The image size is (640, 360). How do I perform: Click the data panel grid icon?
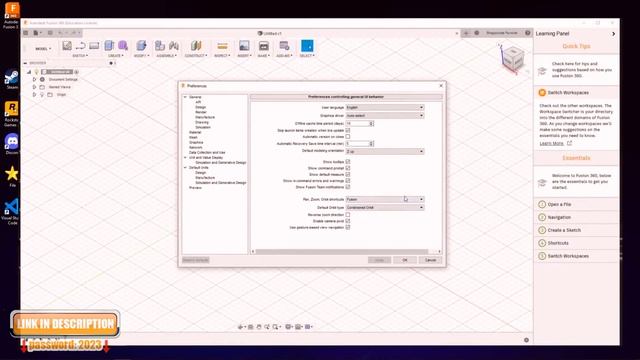[x=25, y=33]
